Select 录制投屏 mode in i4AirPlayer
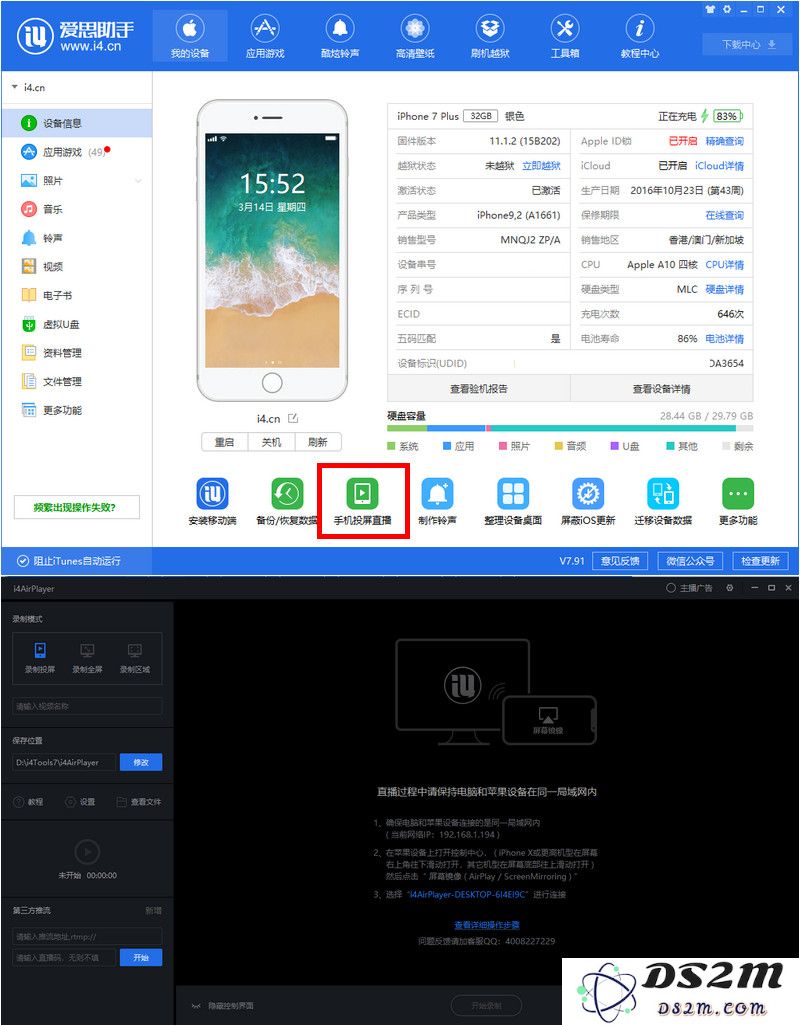 (40, 658)
